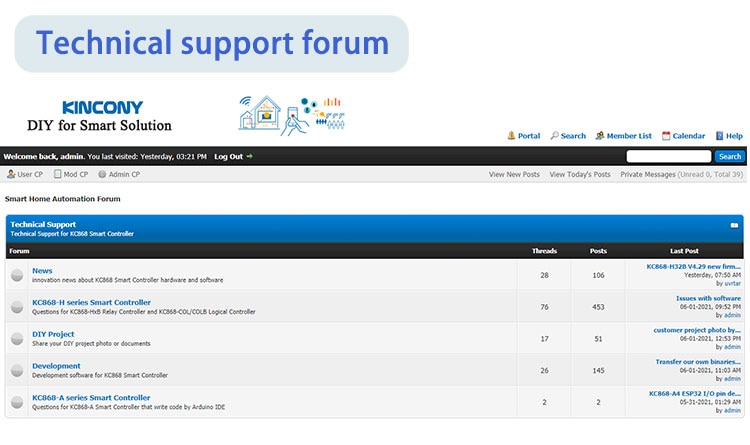Click the Help book icon
Screen dimensions: 750x445
[x=719, y=136]
